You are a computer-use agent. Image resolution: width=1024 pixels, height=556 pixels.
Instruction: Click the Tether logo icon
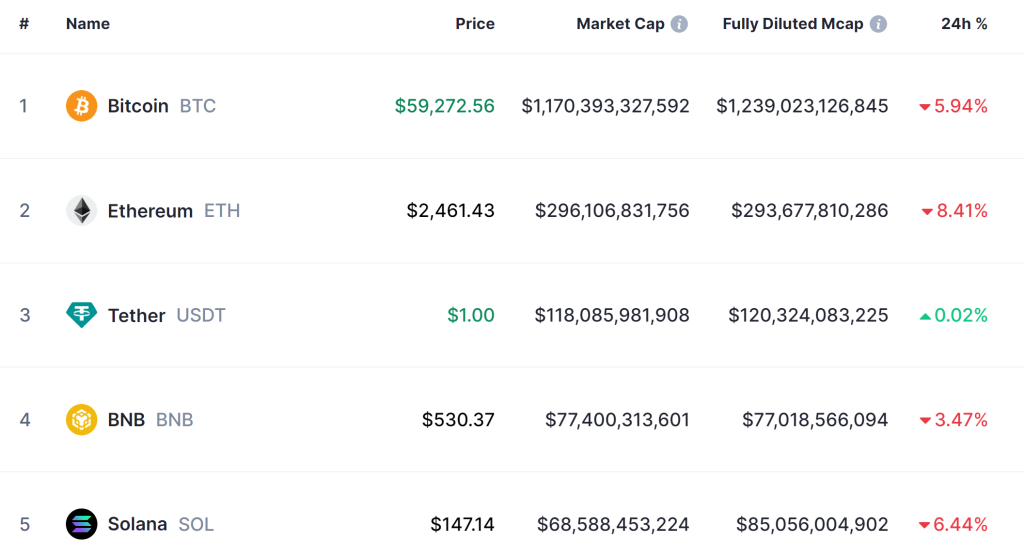(x=81, y=315)
